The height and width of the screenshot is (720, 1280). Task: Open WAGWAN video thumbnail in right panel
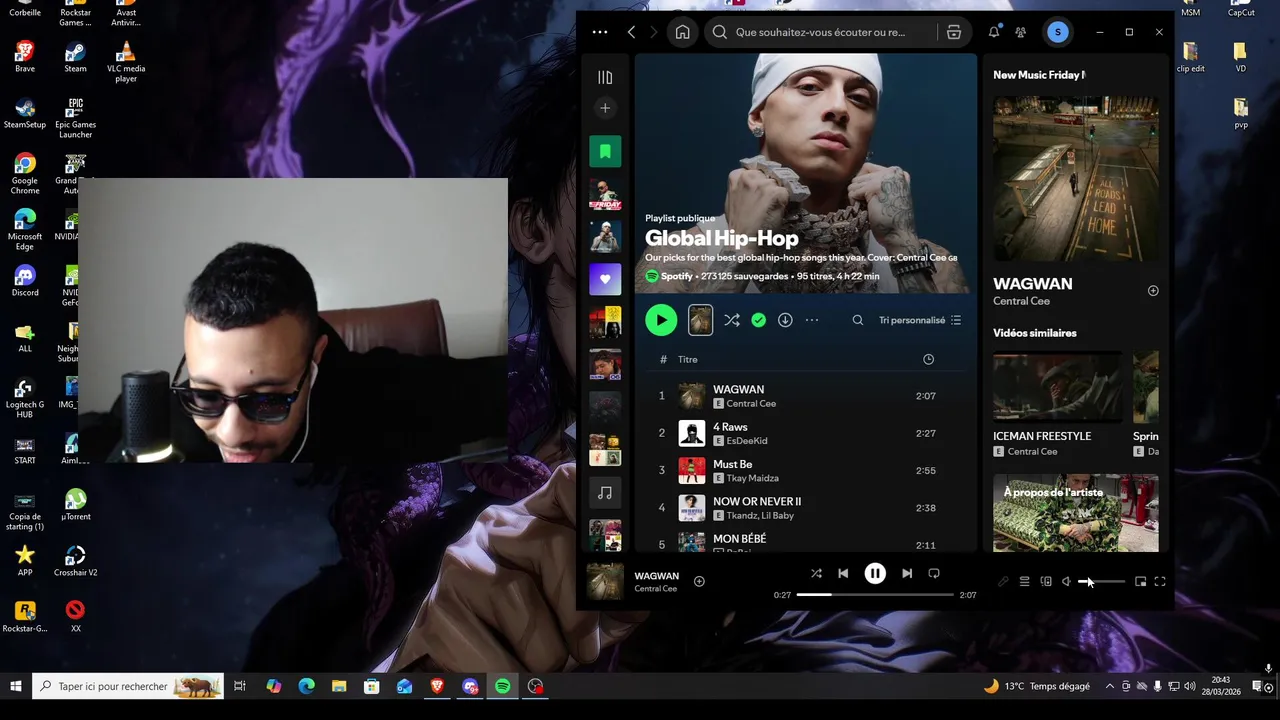1076,179
